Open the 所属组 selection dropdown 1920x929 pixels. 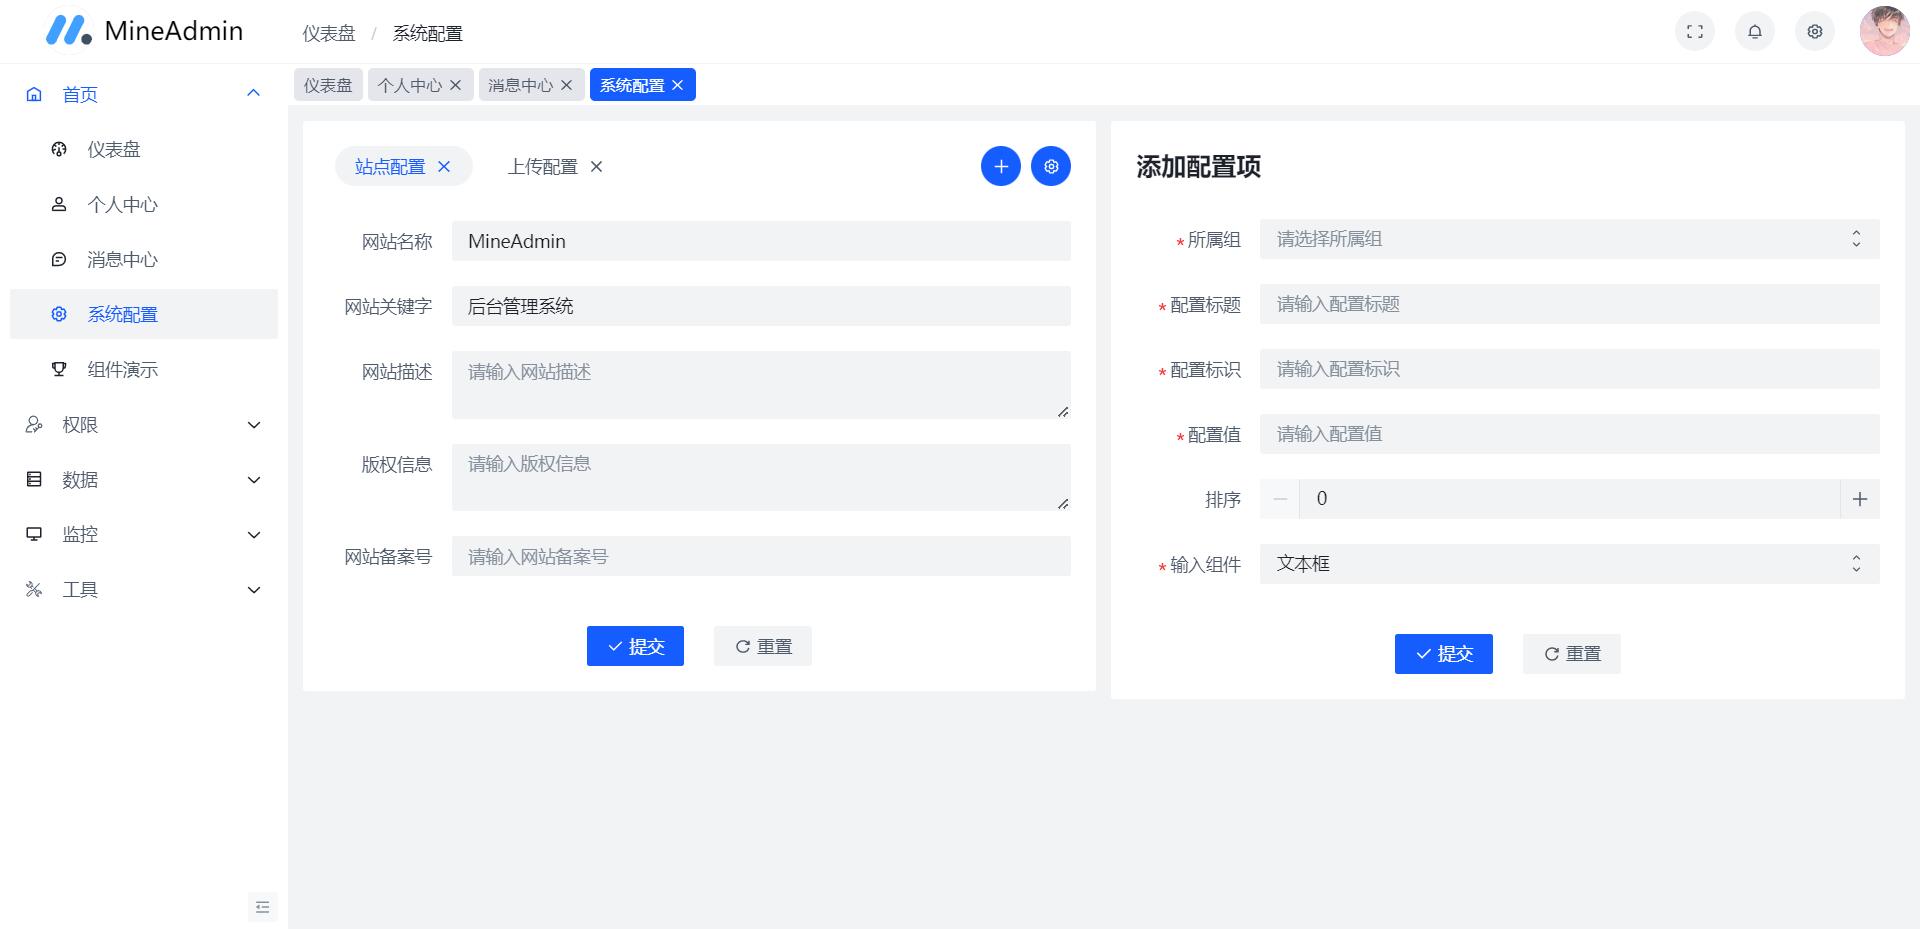(1566, 240)
